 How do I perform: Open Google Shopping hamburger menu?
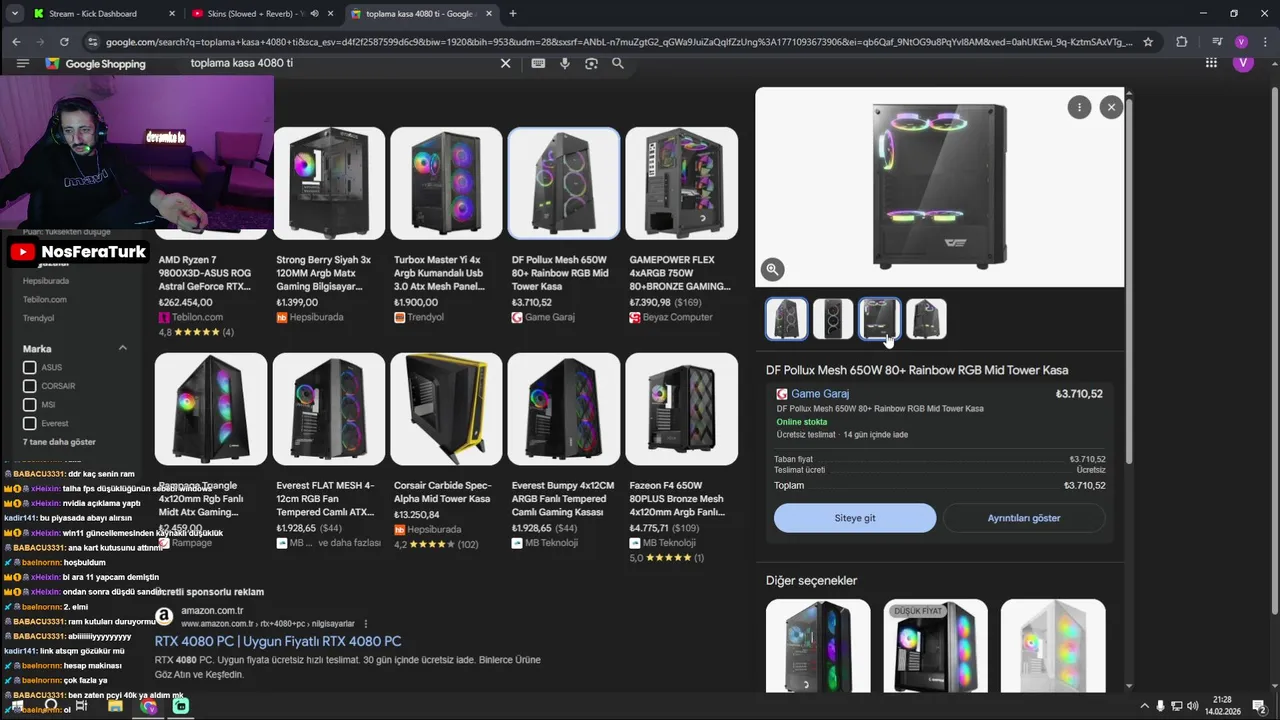pyautogui.click(x=22, y=63)
